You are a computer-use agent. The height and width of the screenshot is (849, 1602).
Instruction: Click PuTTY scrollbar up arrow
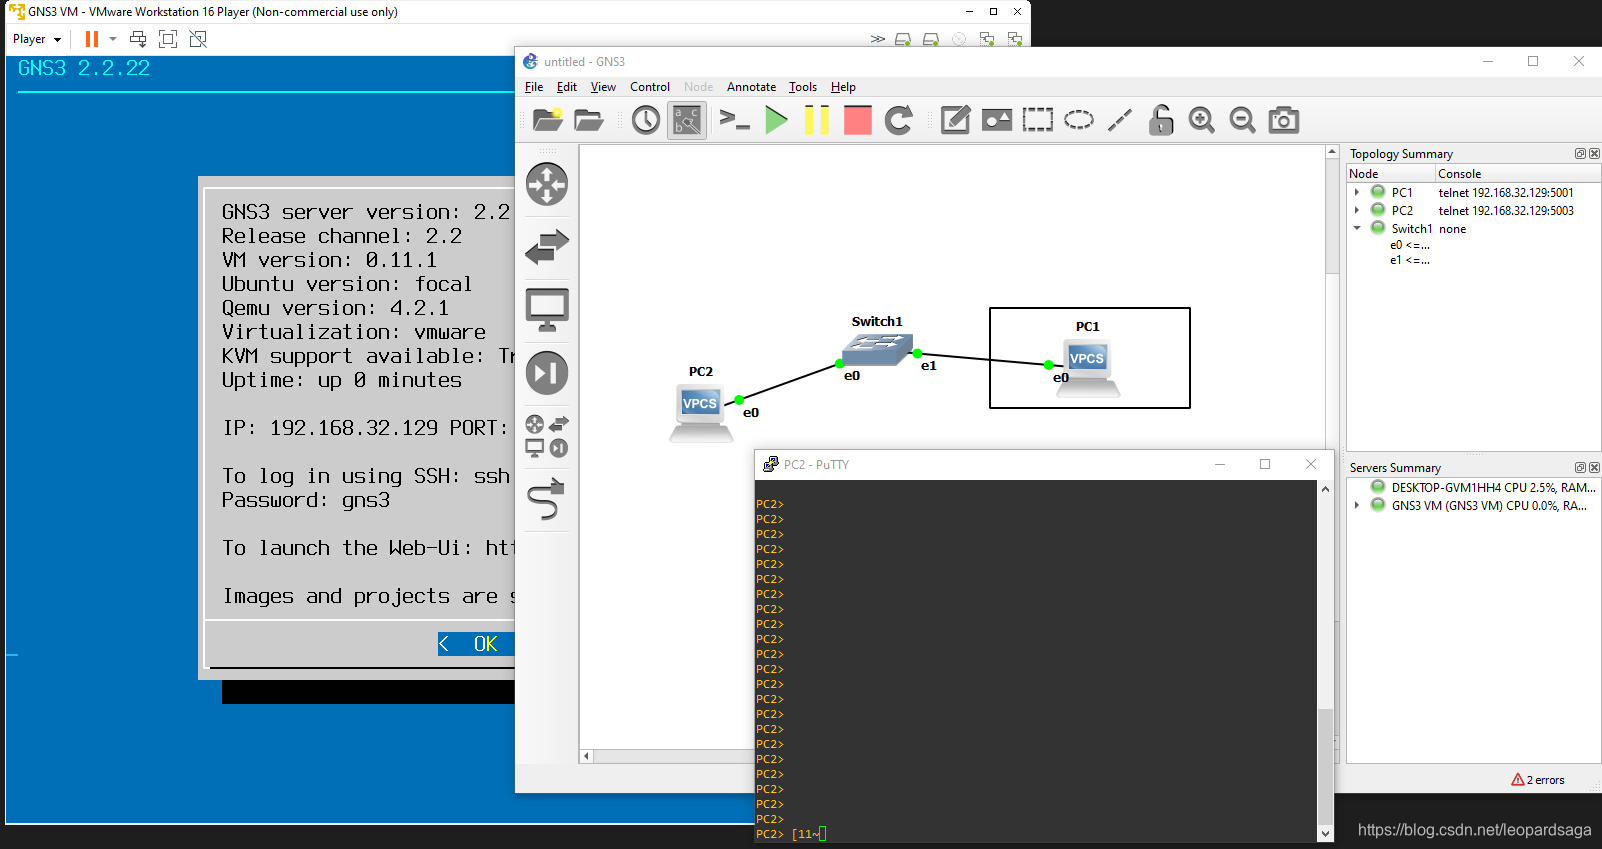tap(1325, 489)
